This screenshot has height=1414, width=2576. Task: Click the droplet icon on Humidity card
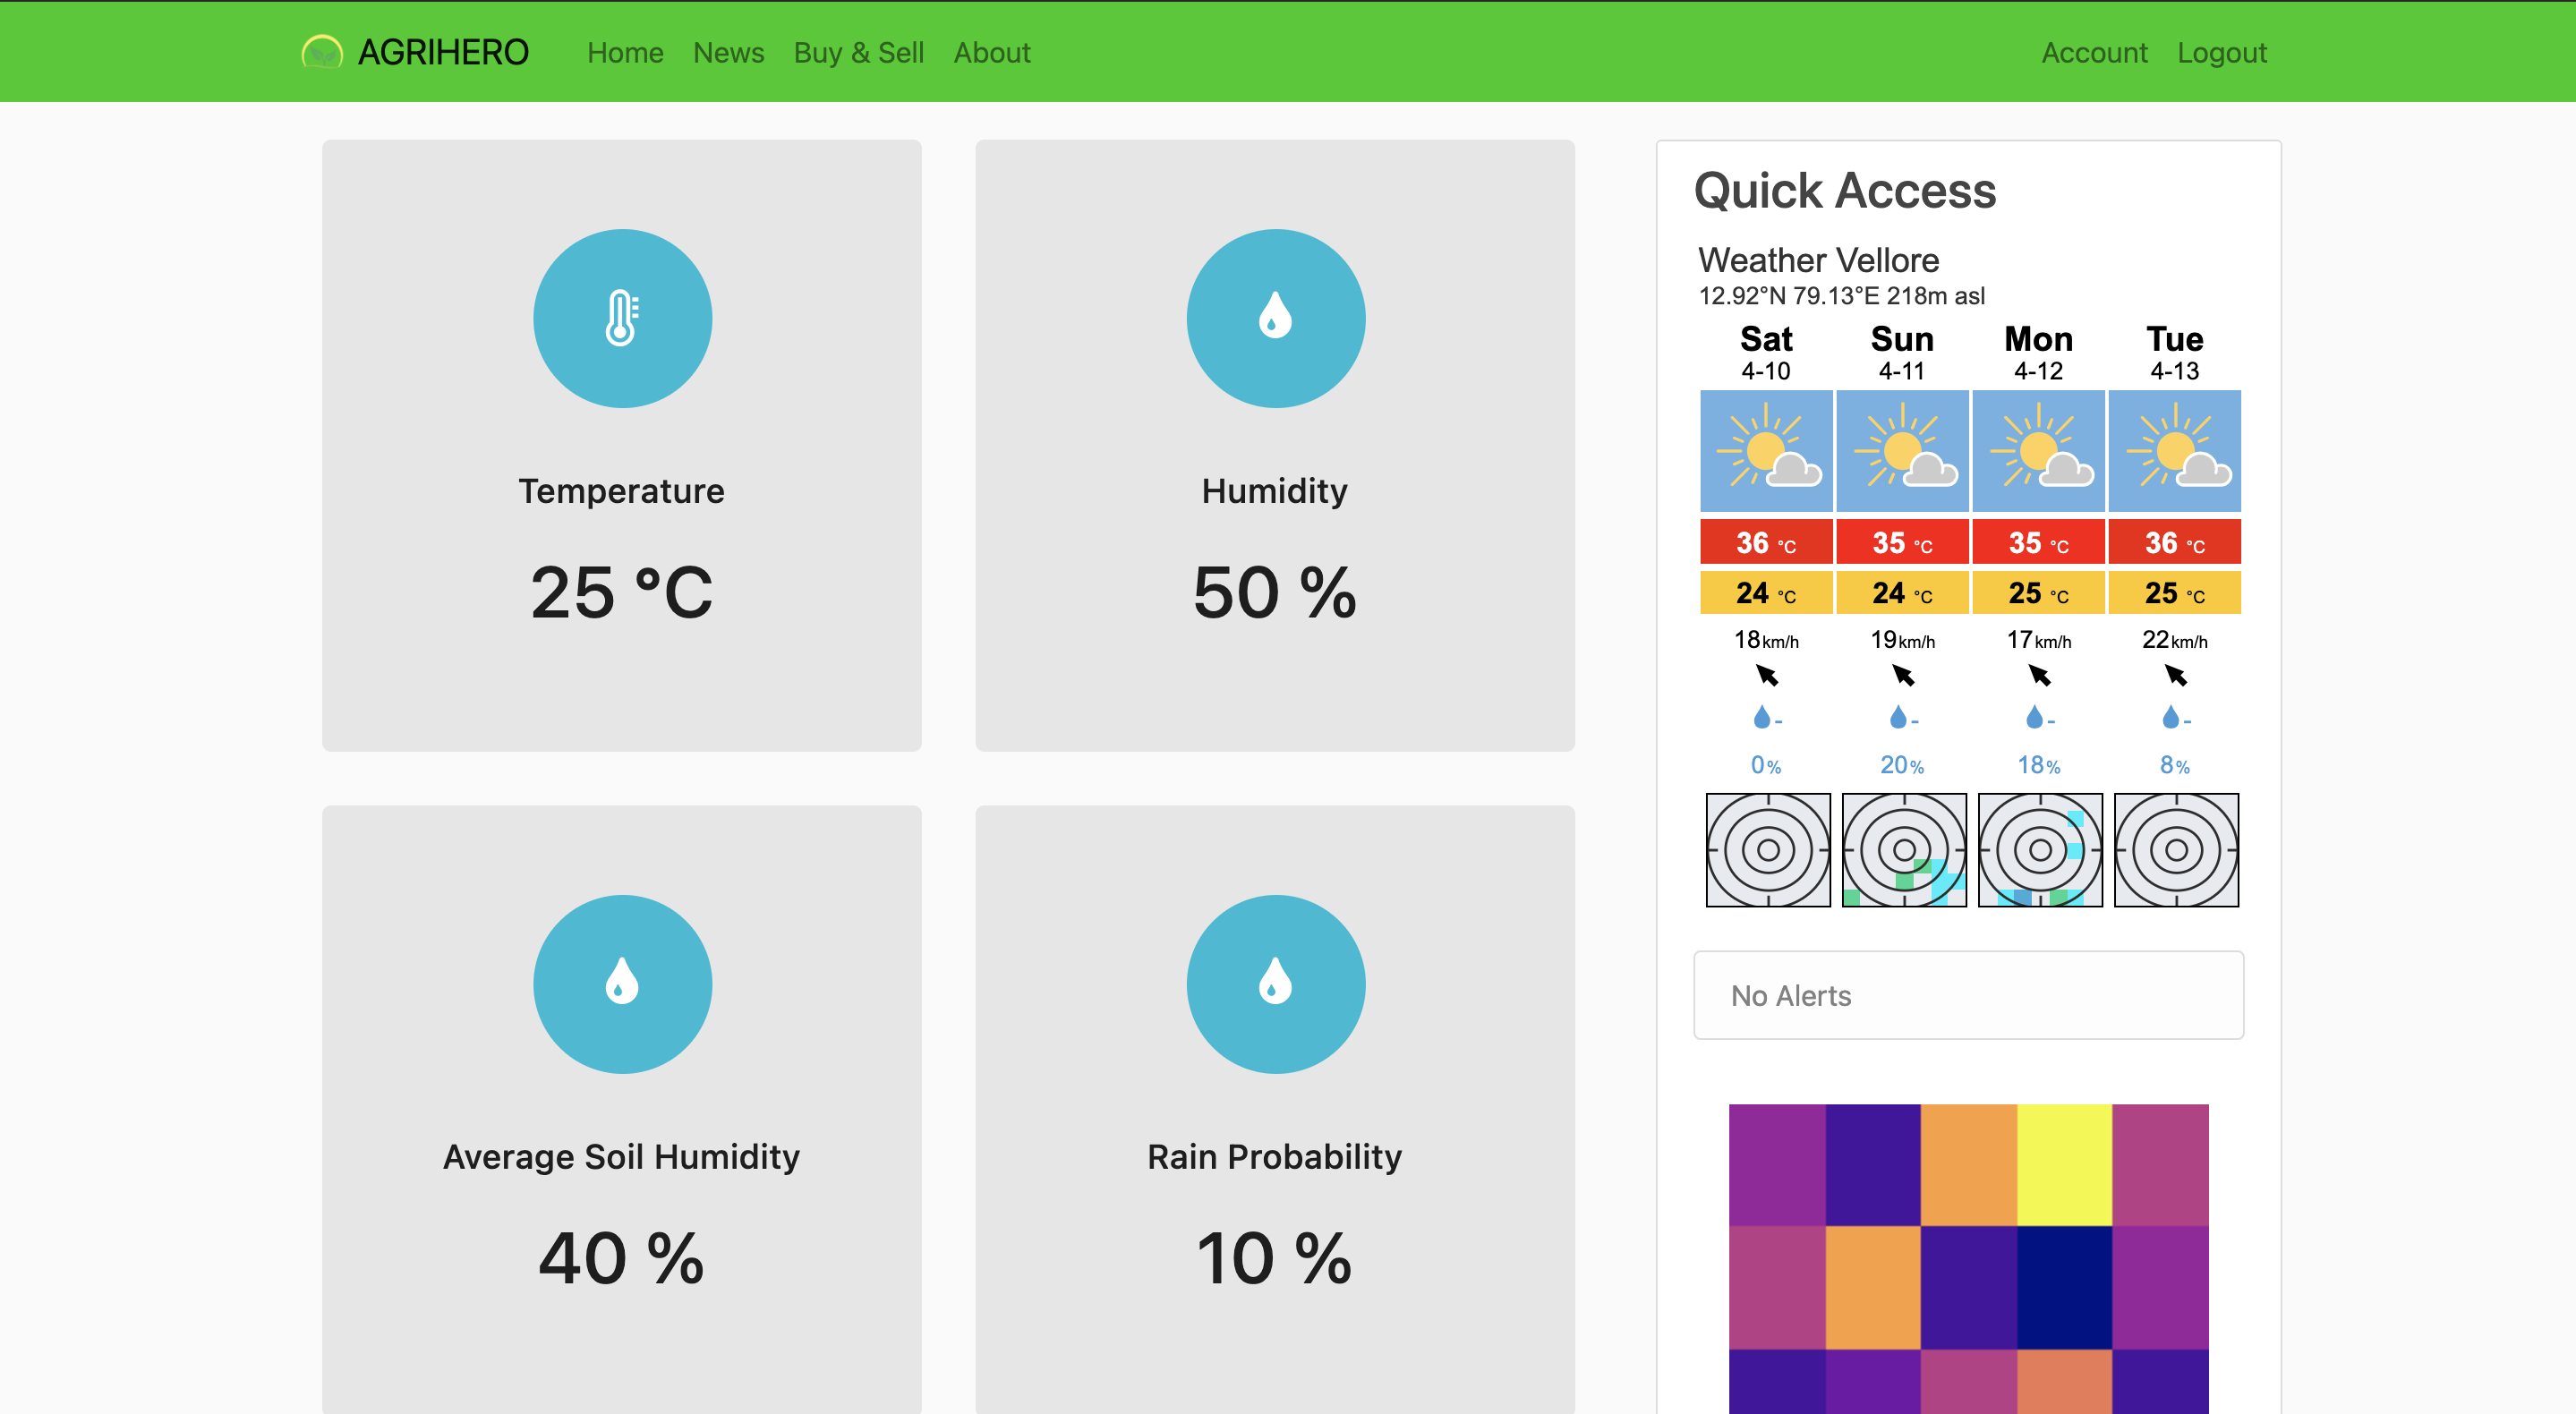tap(1275, 318)
